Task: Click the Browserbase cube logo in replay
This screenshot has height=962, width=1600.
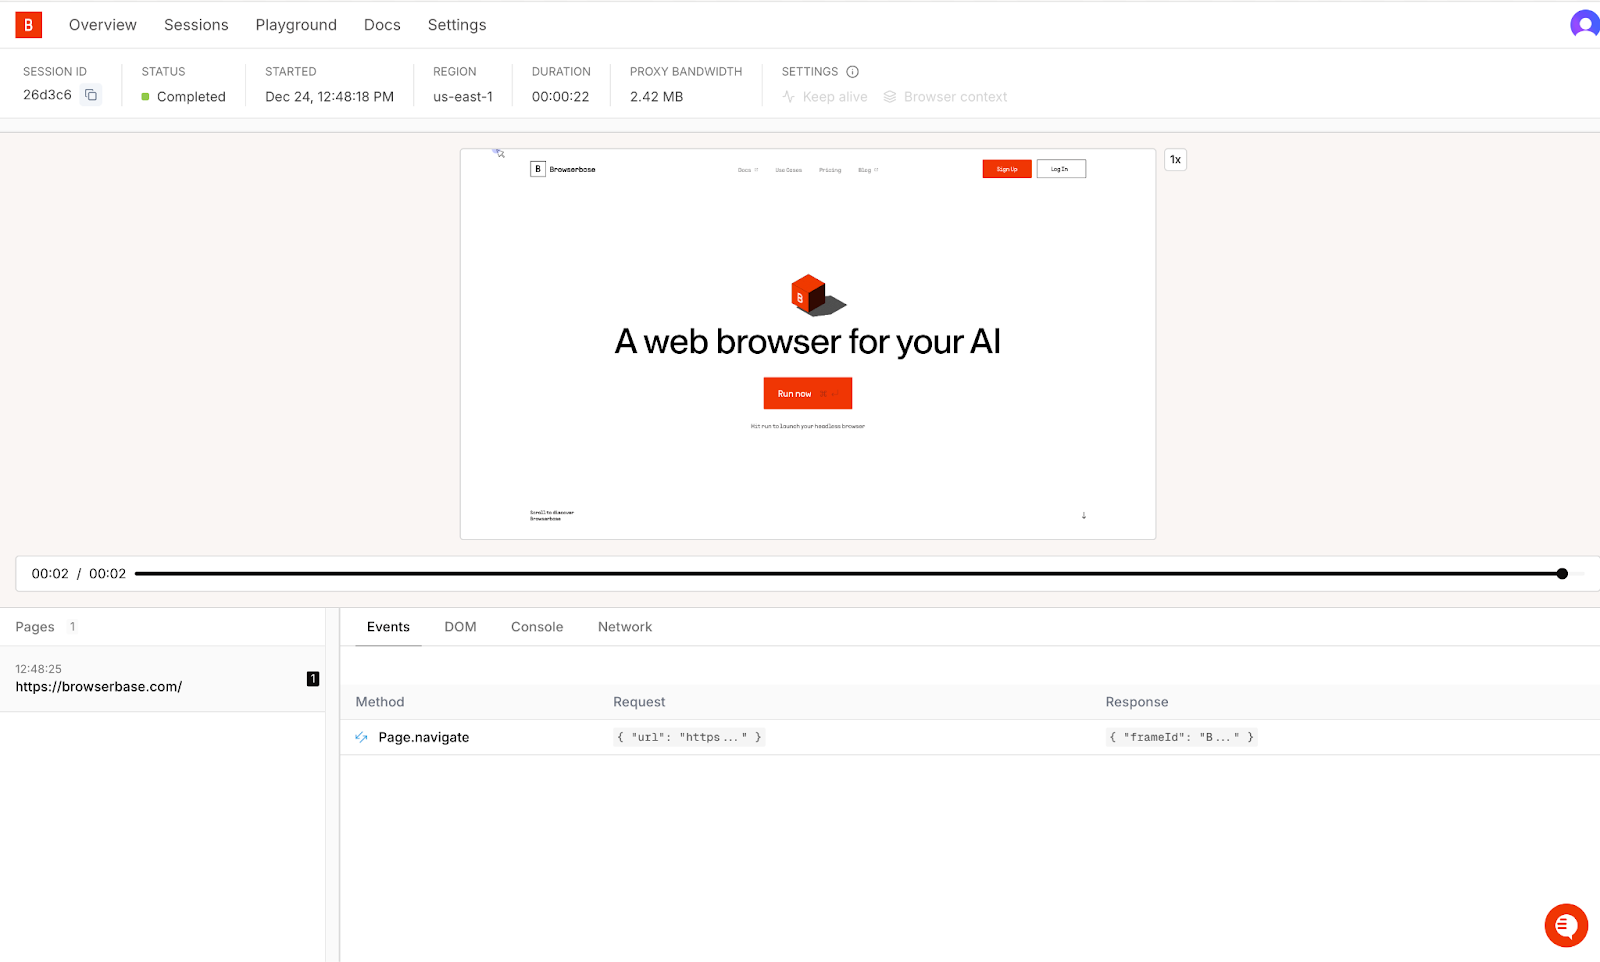Action: coord(817,295)
